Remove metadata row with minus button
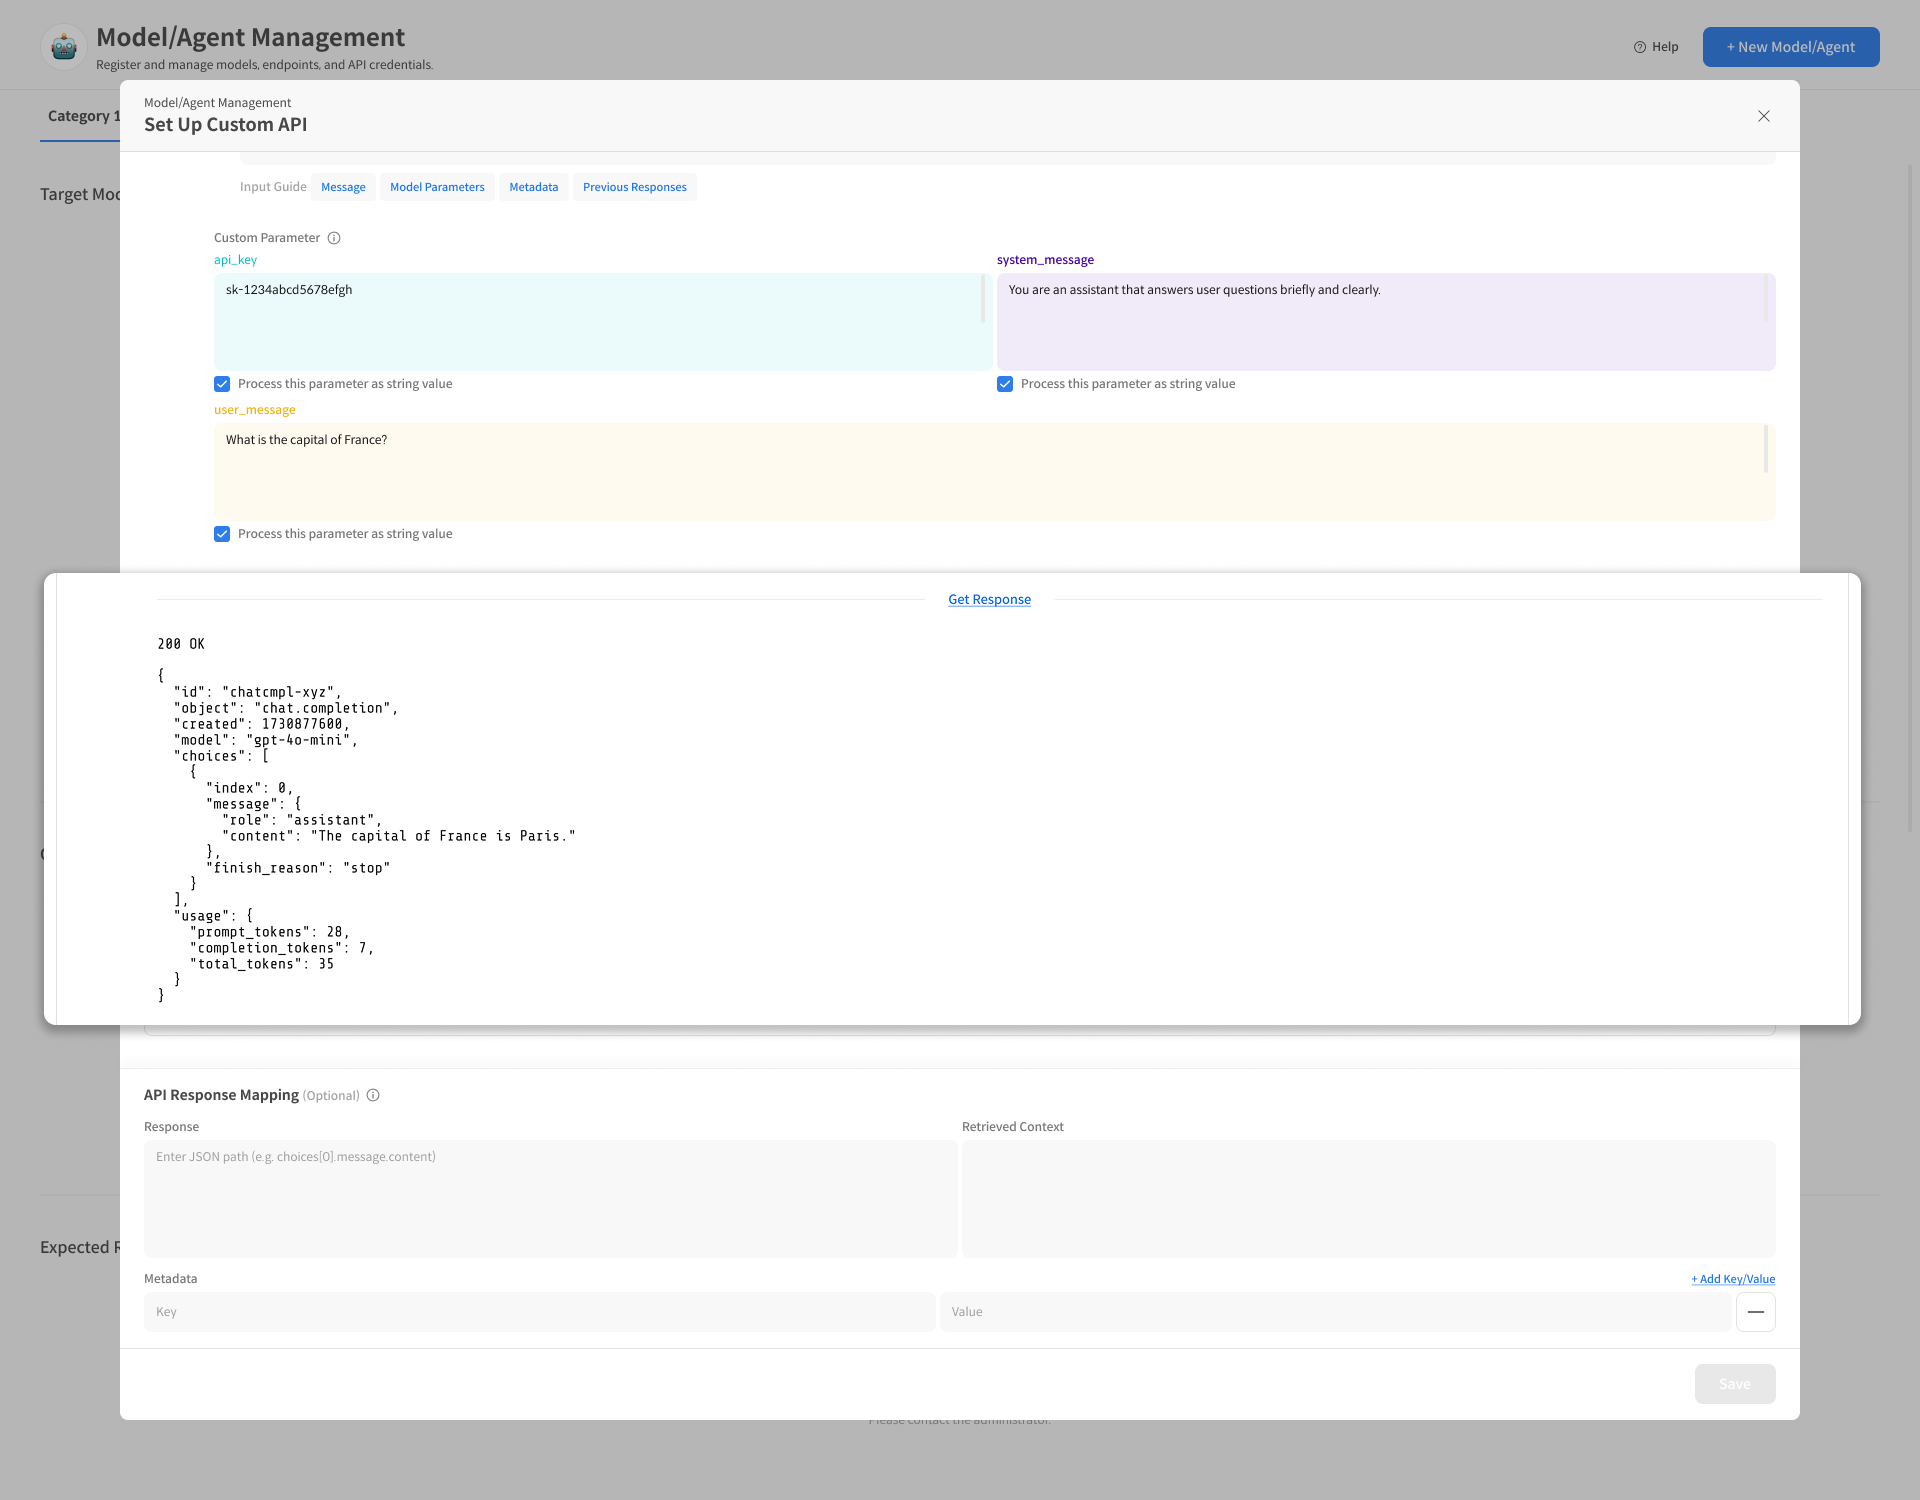Screen dimensions: 1920x1500 (1755, 1312)
